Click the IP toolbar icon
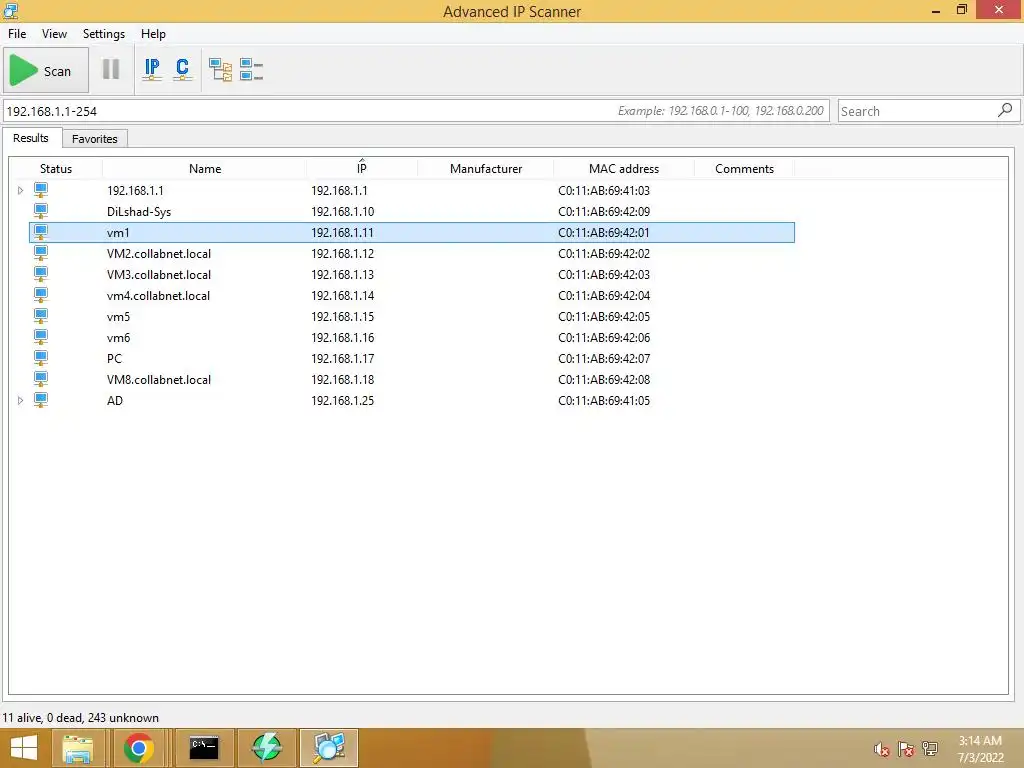Viewport: 1024px width, 768px height. [x=152, y=69]
